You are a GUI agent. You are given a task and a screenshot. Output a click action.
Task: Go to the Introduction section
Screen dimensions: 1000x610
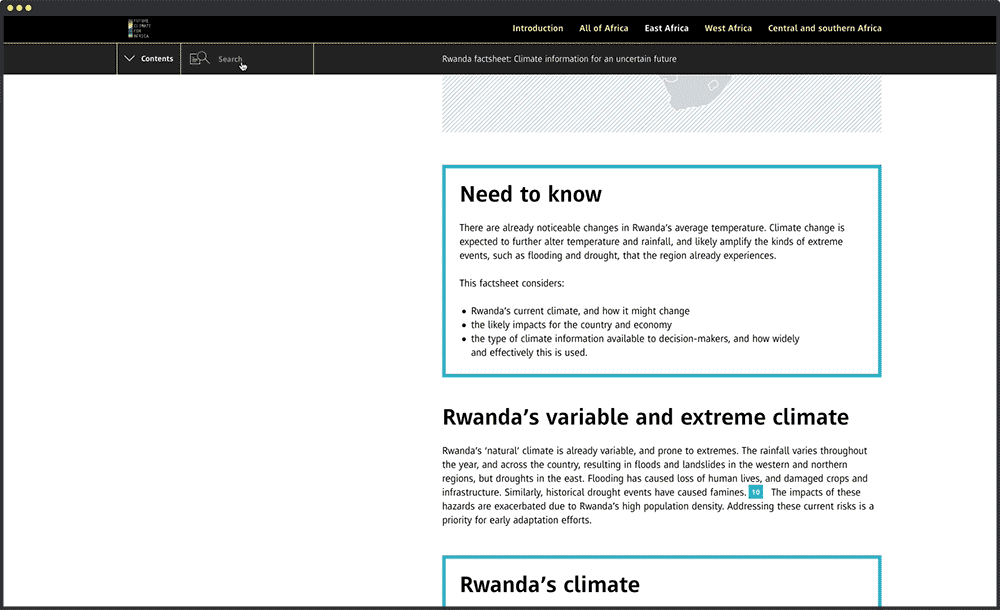tap(537, 28)
